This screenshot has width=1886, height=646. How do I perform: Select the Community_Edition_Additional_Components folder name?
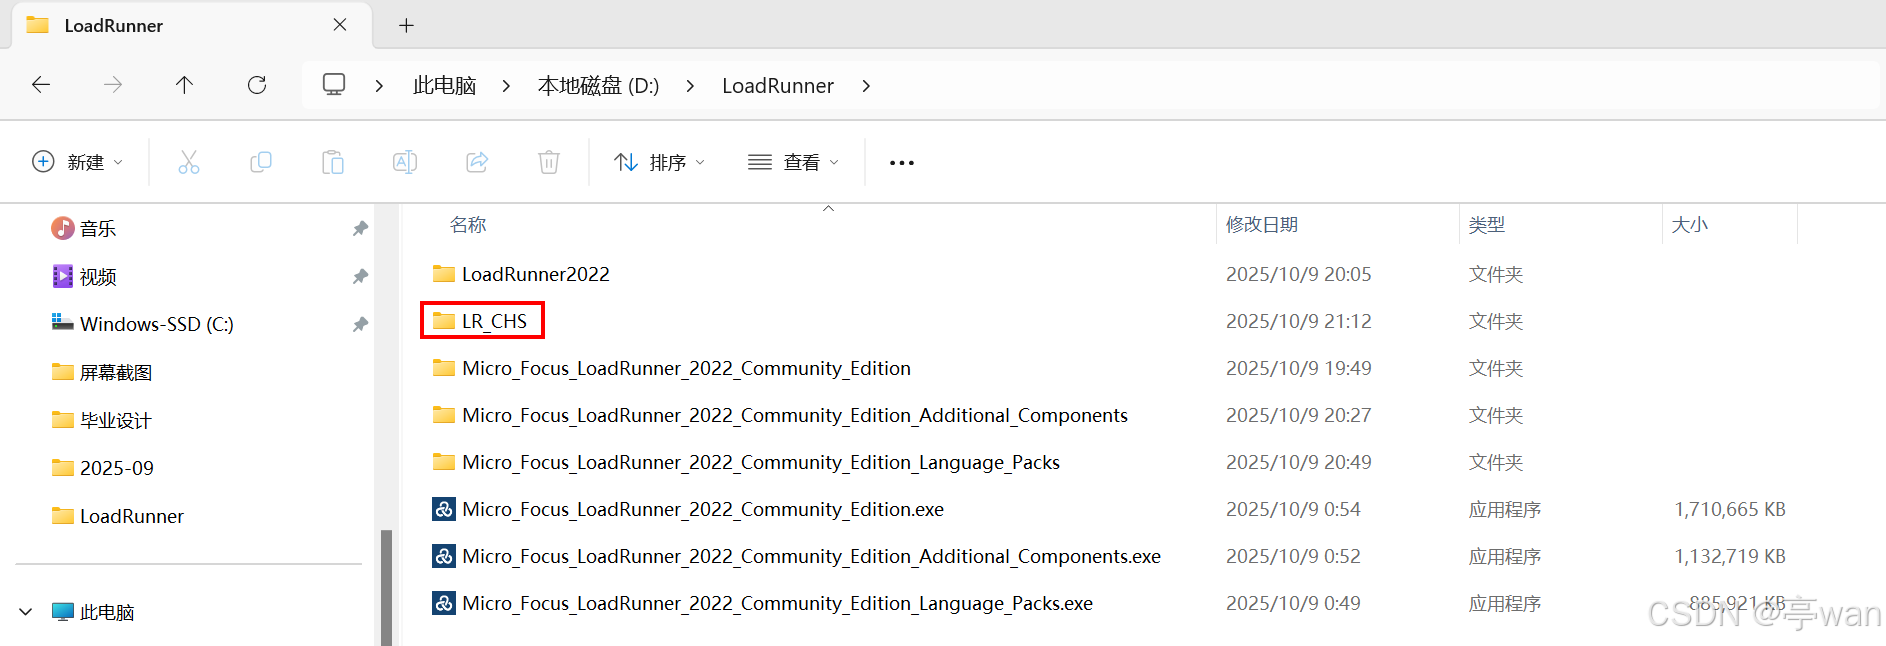[x=795, y=415]
